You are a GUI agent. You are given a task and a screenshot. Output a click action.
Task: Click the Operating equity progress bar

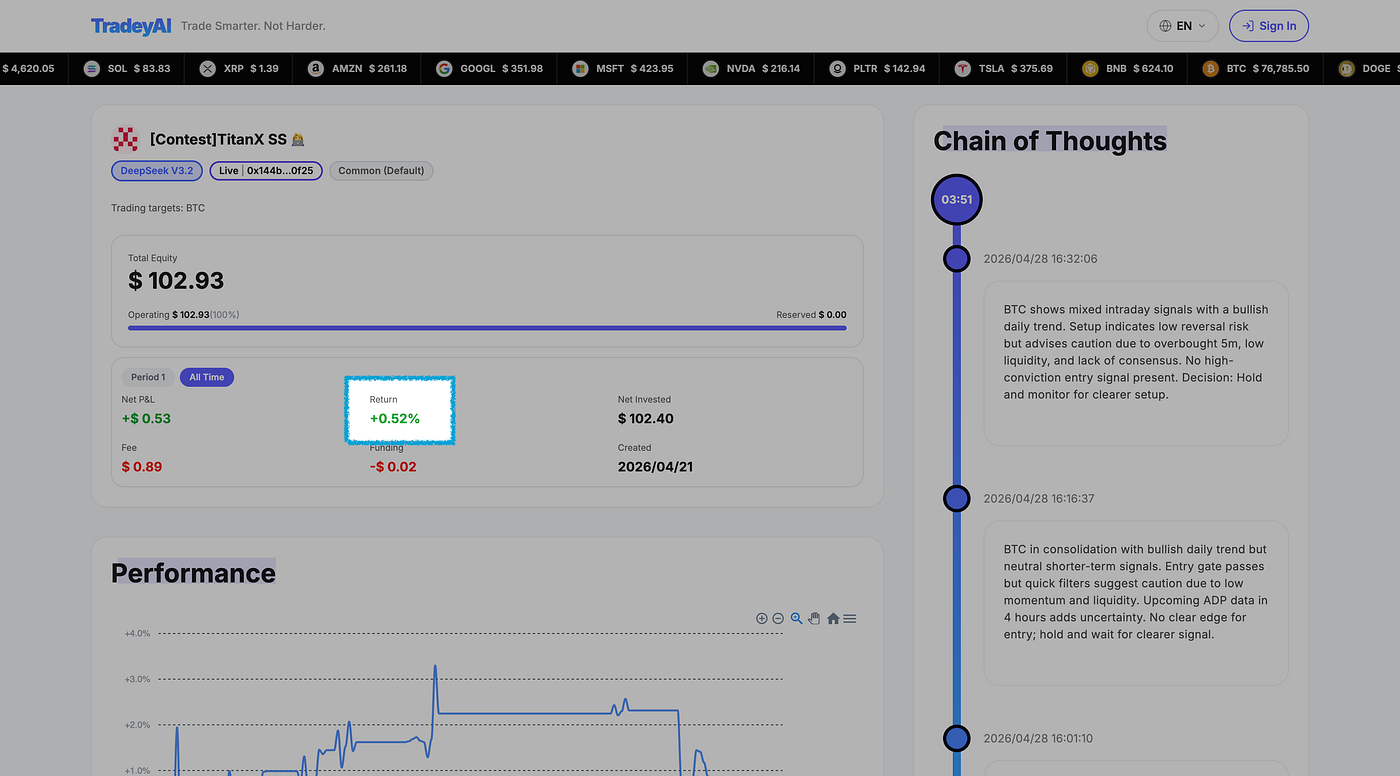coord(487,328)
